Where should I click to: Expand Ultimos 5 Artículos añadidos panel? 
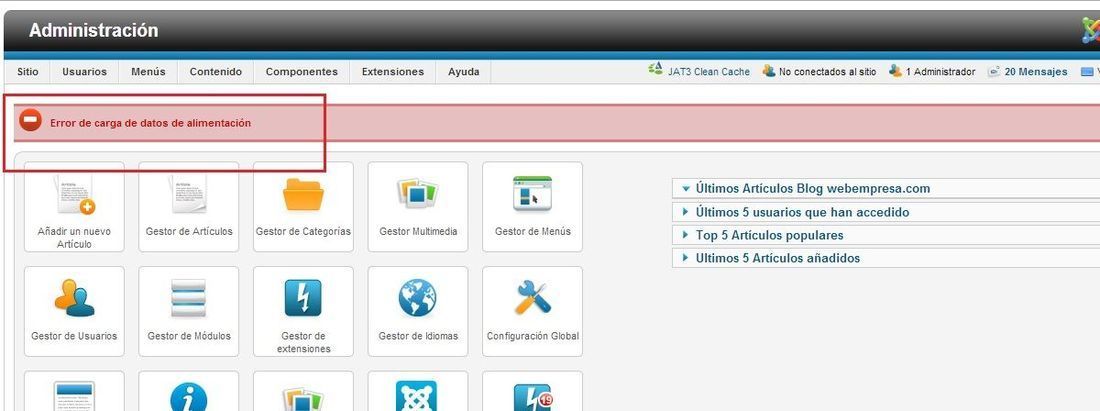point(886,258)
